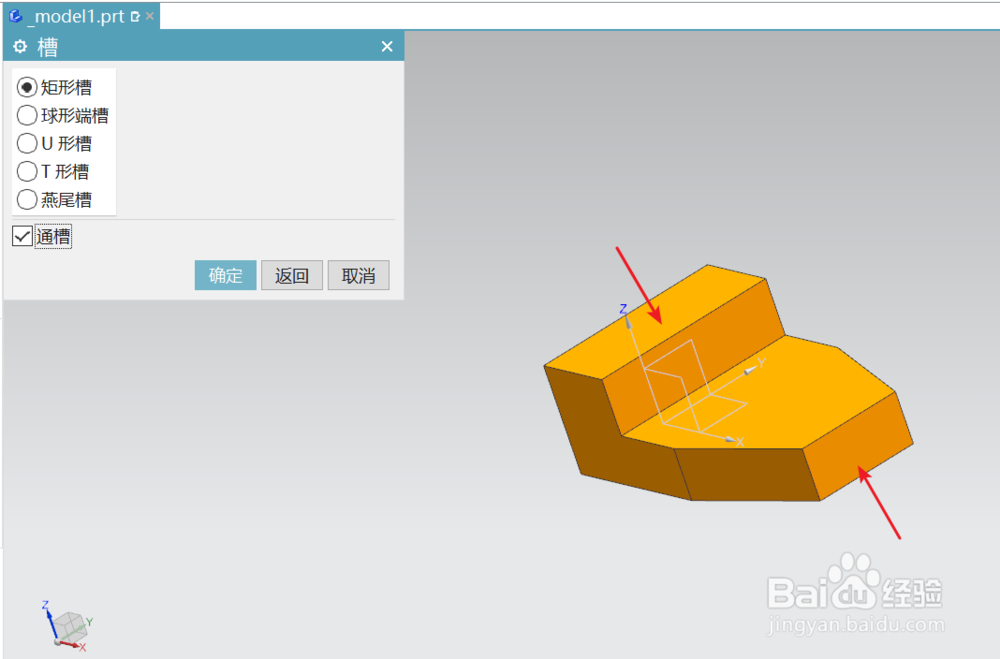The height and width of the screenshot is (659, 1000).
Task: Toggle the 通槽 checkbox
Action: [x=22, y=237]
